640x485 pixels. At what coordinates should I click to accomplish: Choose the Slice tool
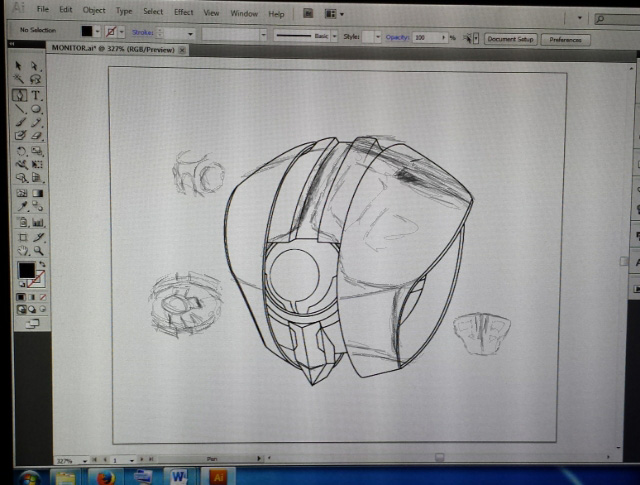click(38, 237)
